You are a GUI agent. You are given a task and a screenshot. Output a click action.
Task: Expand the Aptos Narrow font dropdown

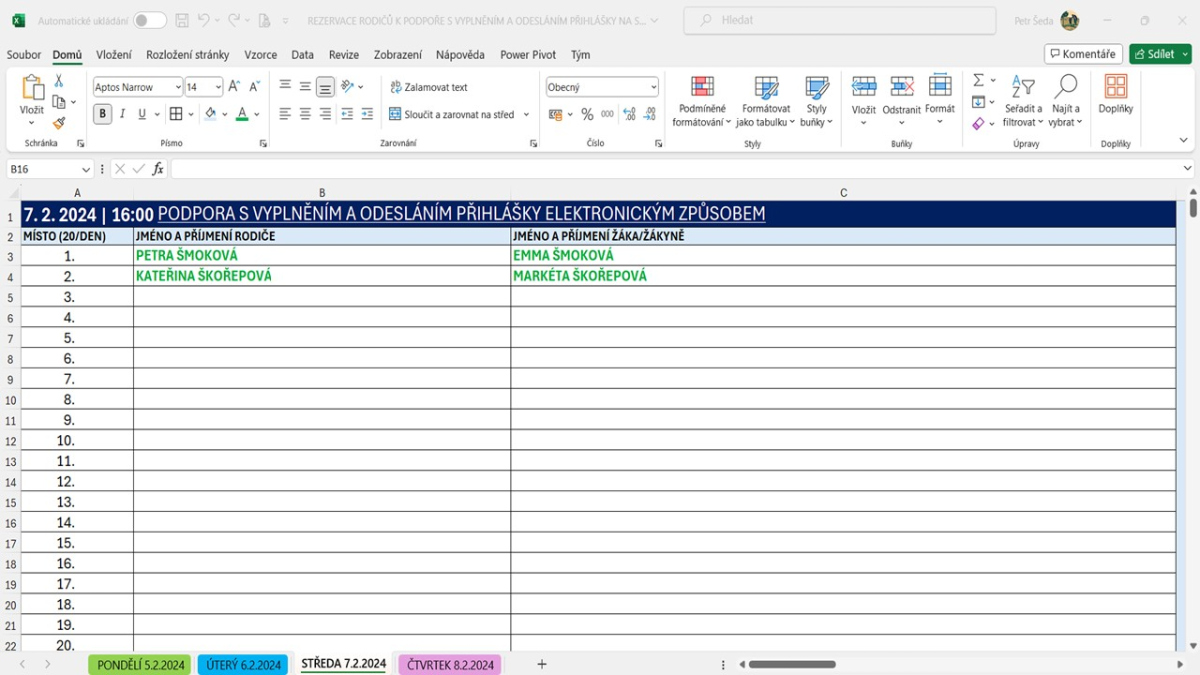tap(177, 87)
